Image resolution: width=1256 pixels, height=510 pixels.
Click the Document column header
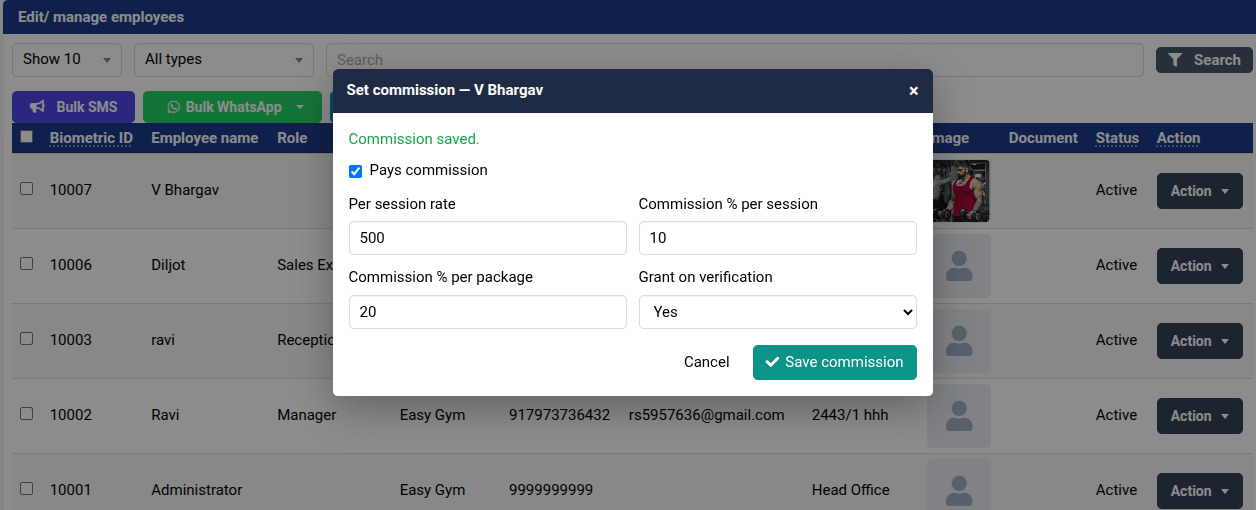tap(1043, 138)
